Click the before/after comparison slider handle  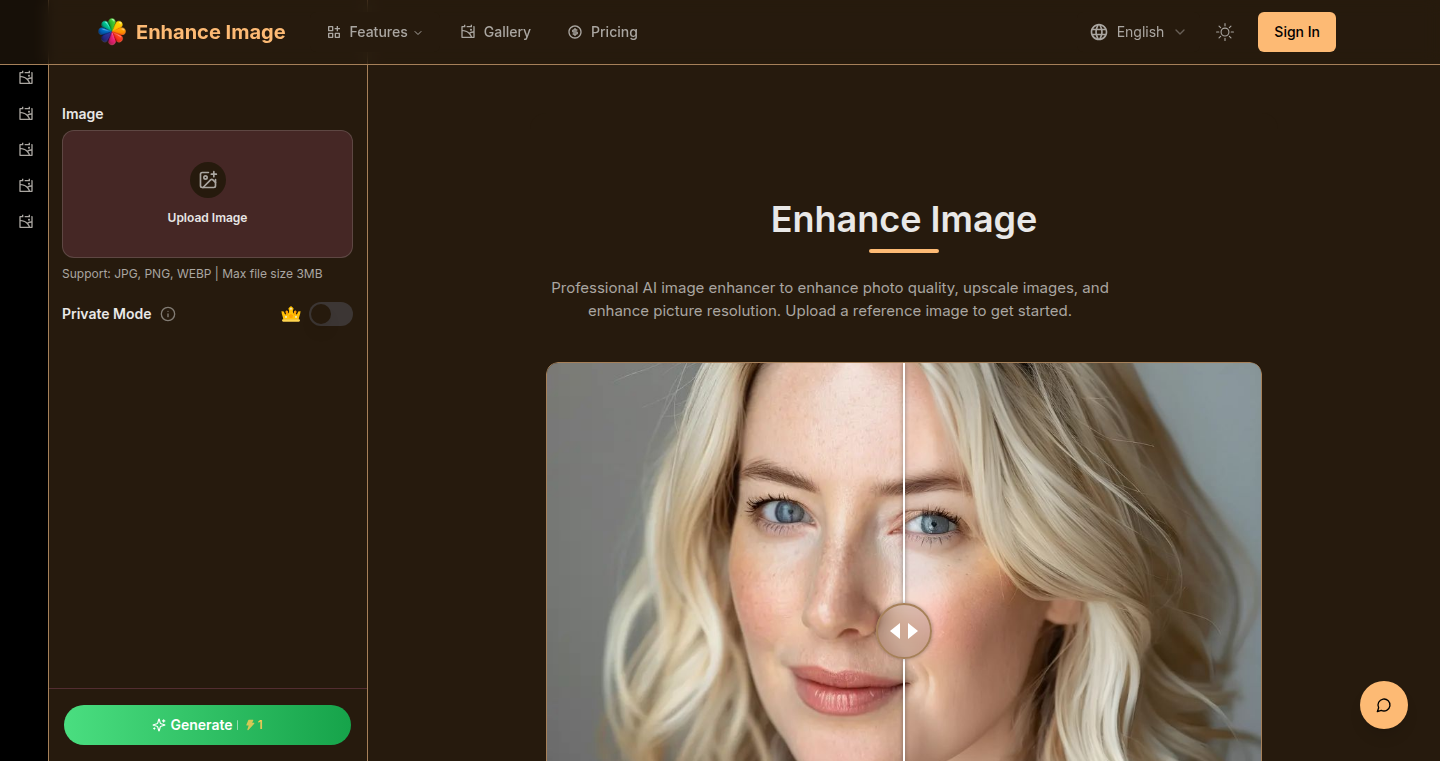[x=904, y=631]
